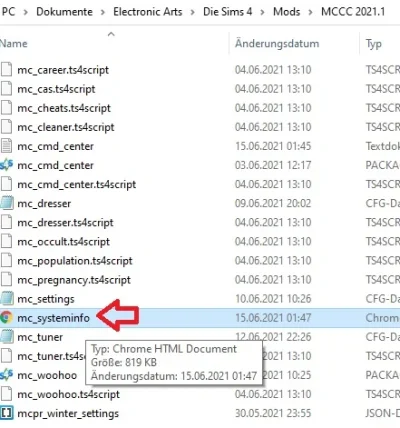Select the mc_cleaner.ts4script file name
This screenshot has height=428, width=400.
(x=66, y=127)
